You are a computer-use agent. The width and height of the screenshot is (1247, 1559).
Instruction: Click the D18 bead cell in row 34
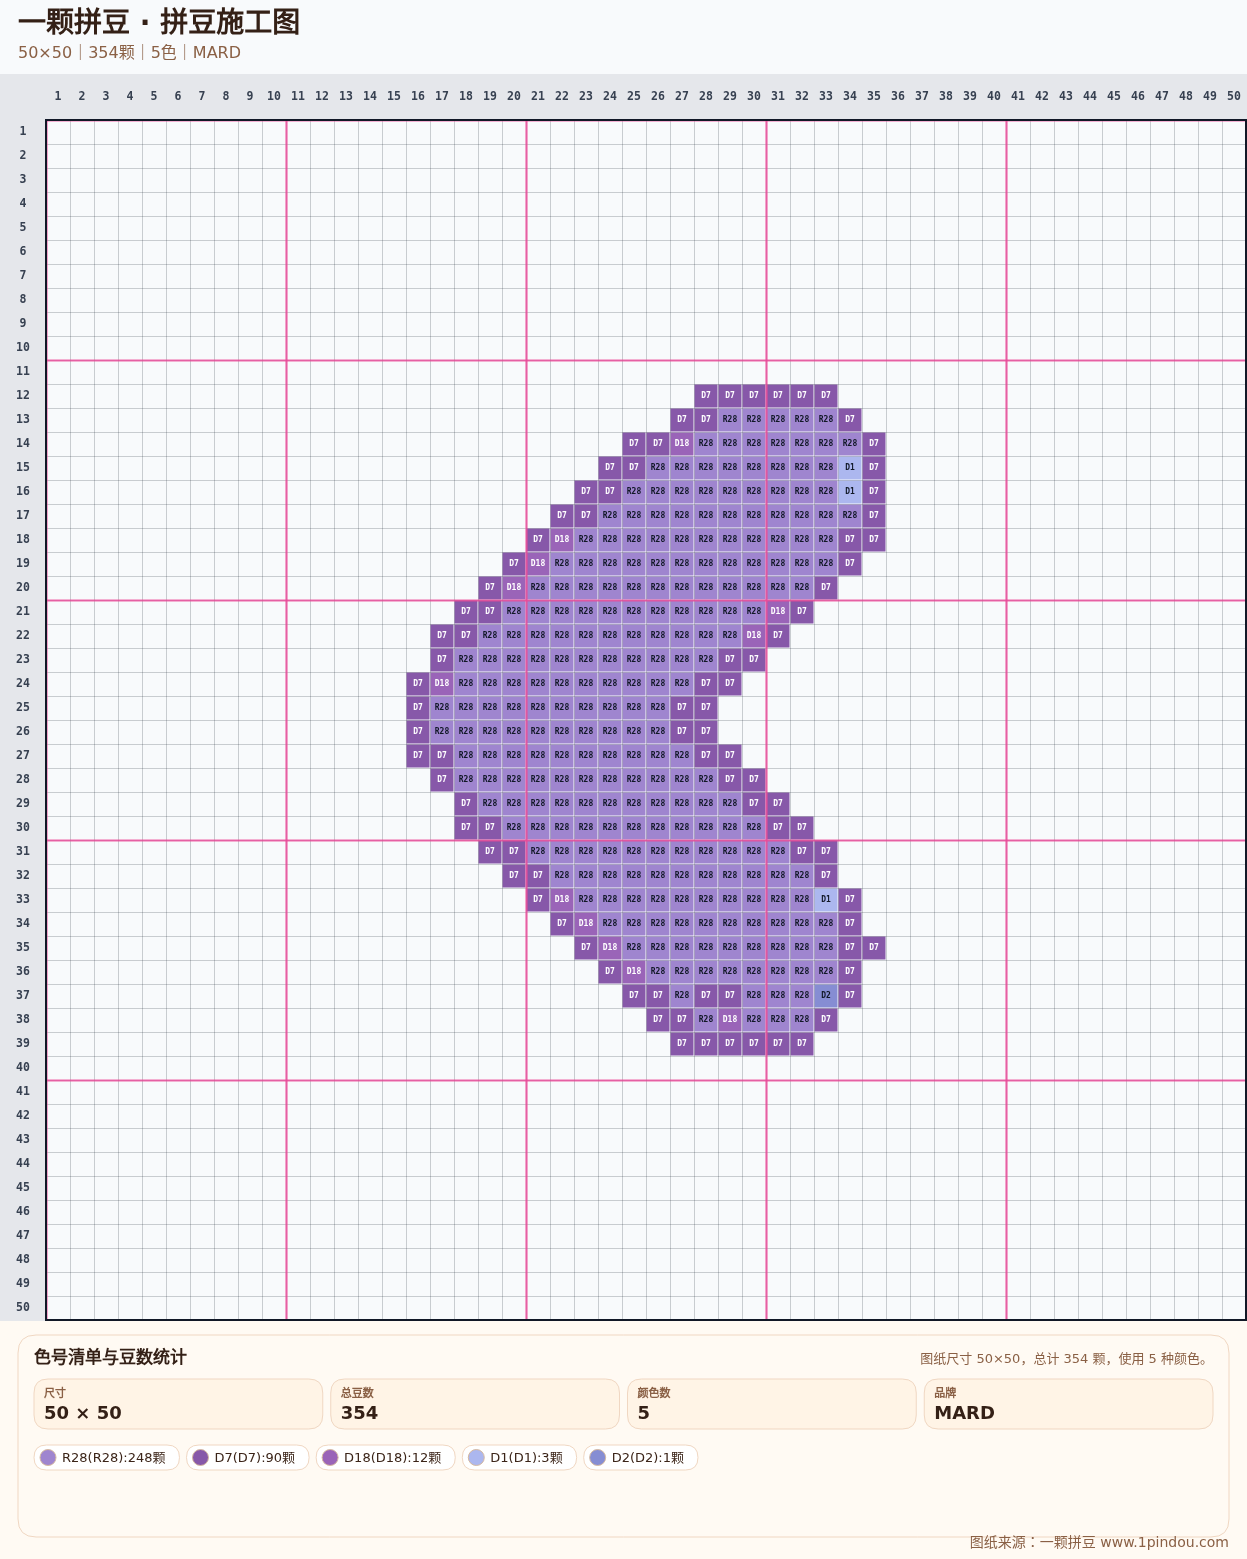click(x=586, y=923)
